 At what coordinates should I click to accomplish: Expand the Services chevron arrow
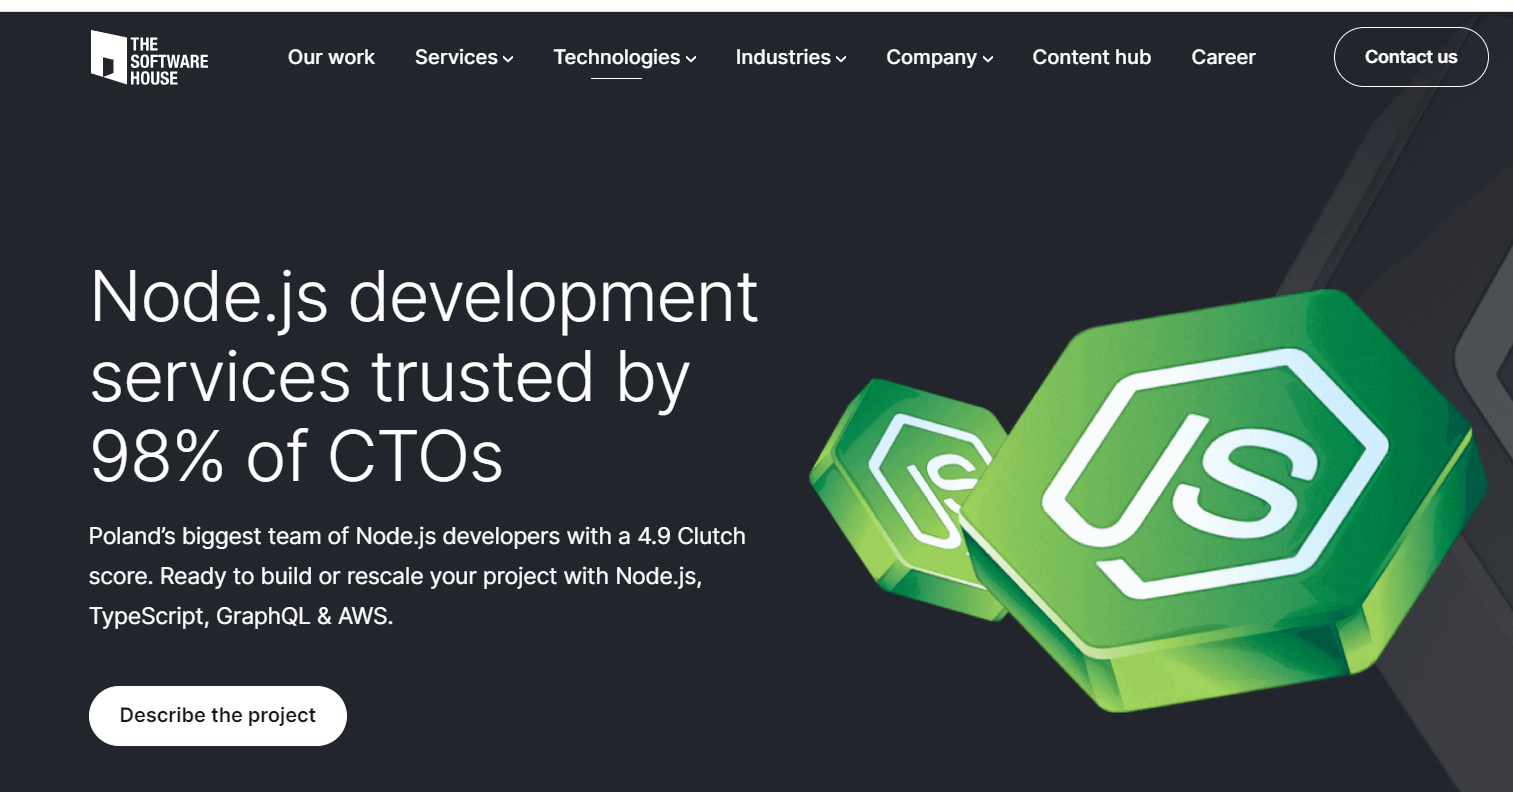pyautogui.click(x=508, y=59)
